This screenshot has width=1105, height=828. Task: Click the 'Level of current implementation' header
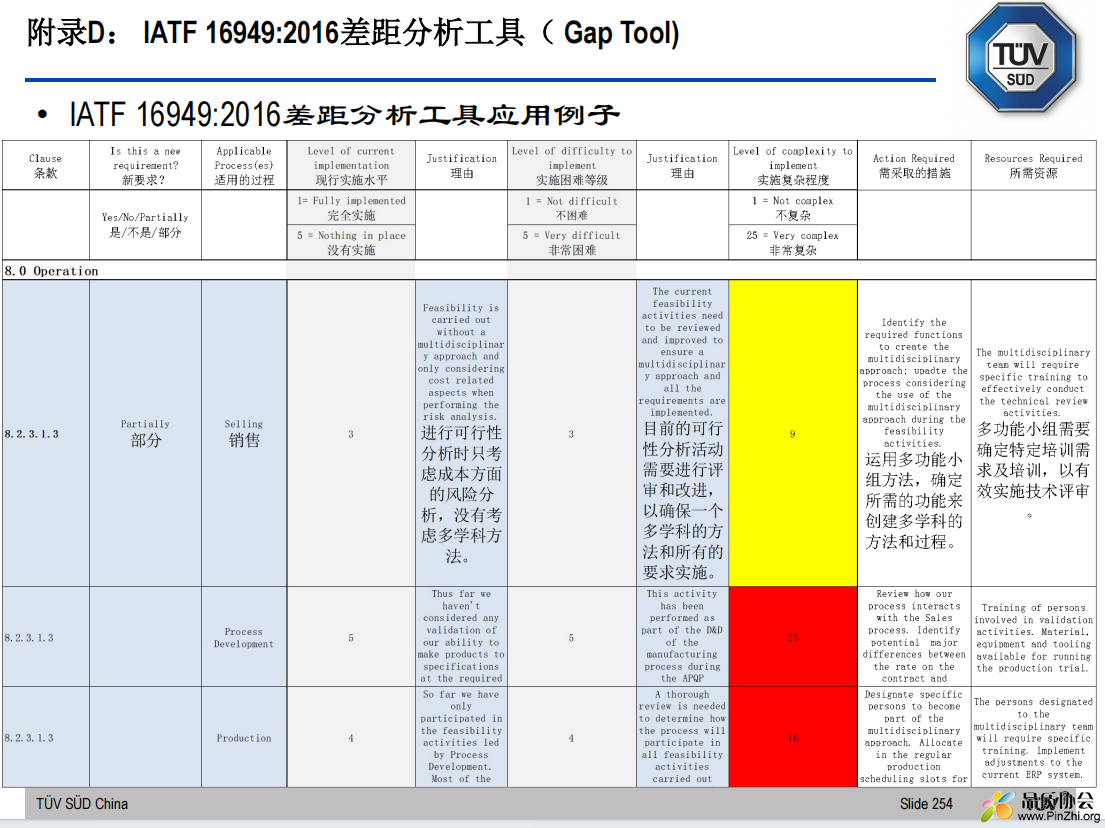coord(351,166)
